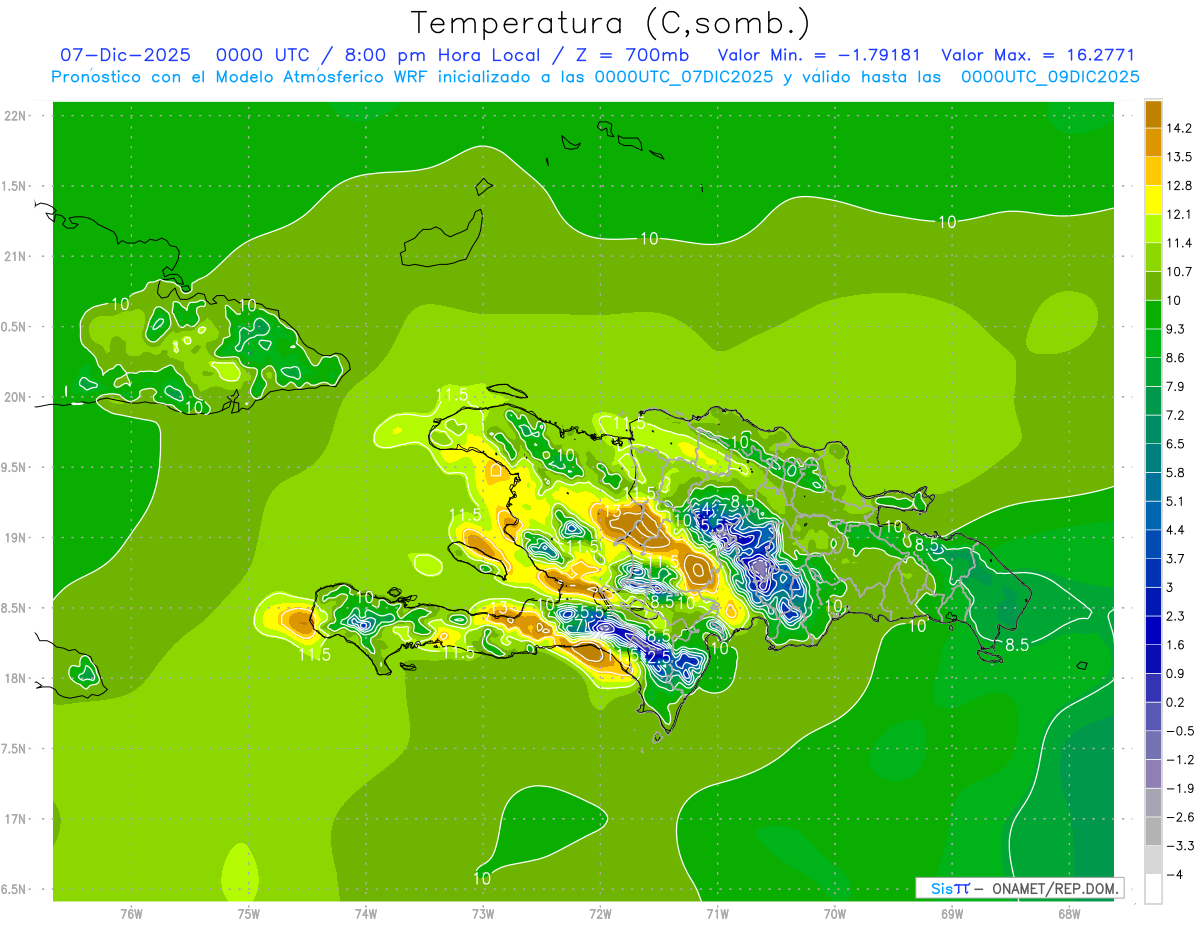Viewport: 1200px width, 927px height.
Task: Click the colorbar value "7.2"
Action: point(1176,415)
